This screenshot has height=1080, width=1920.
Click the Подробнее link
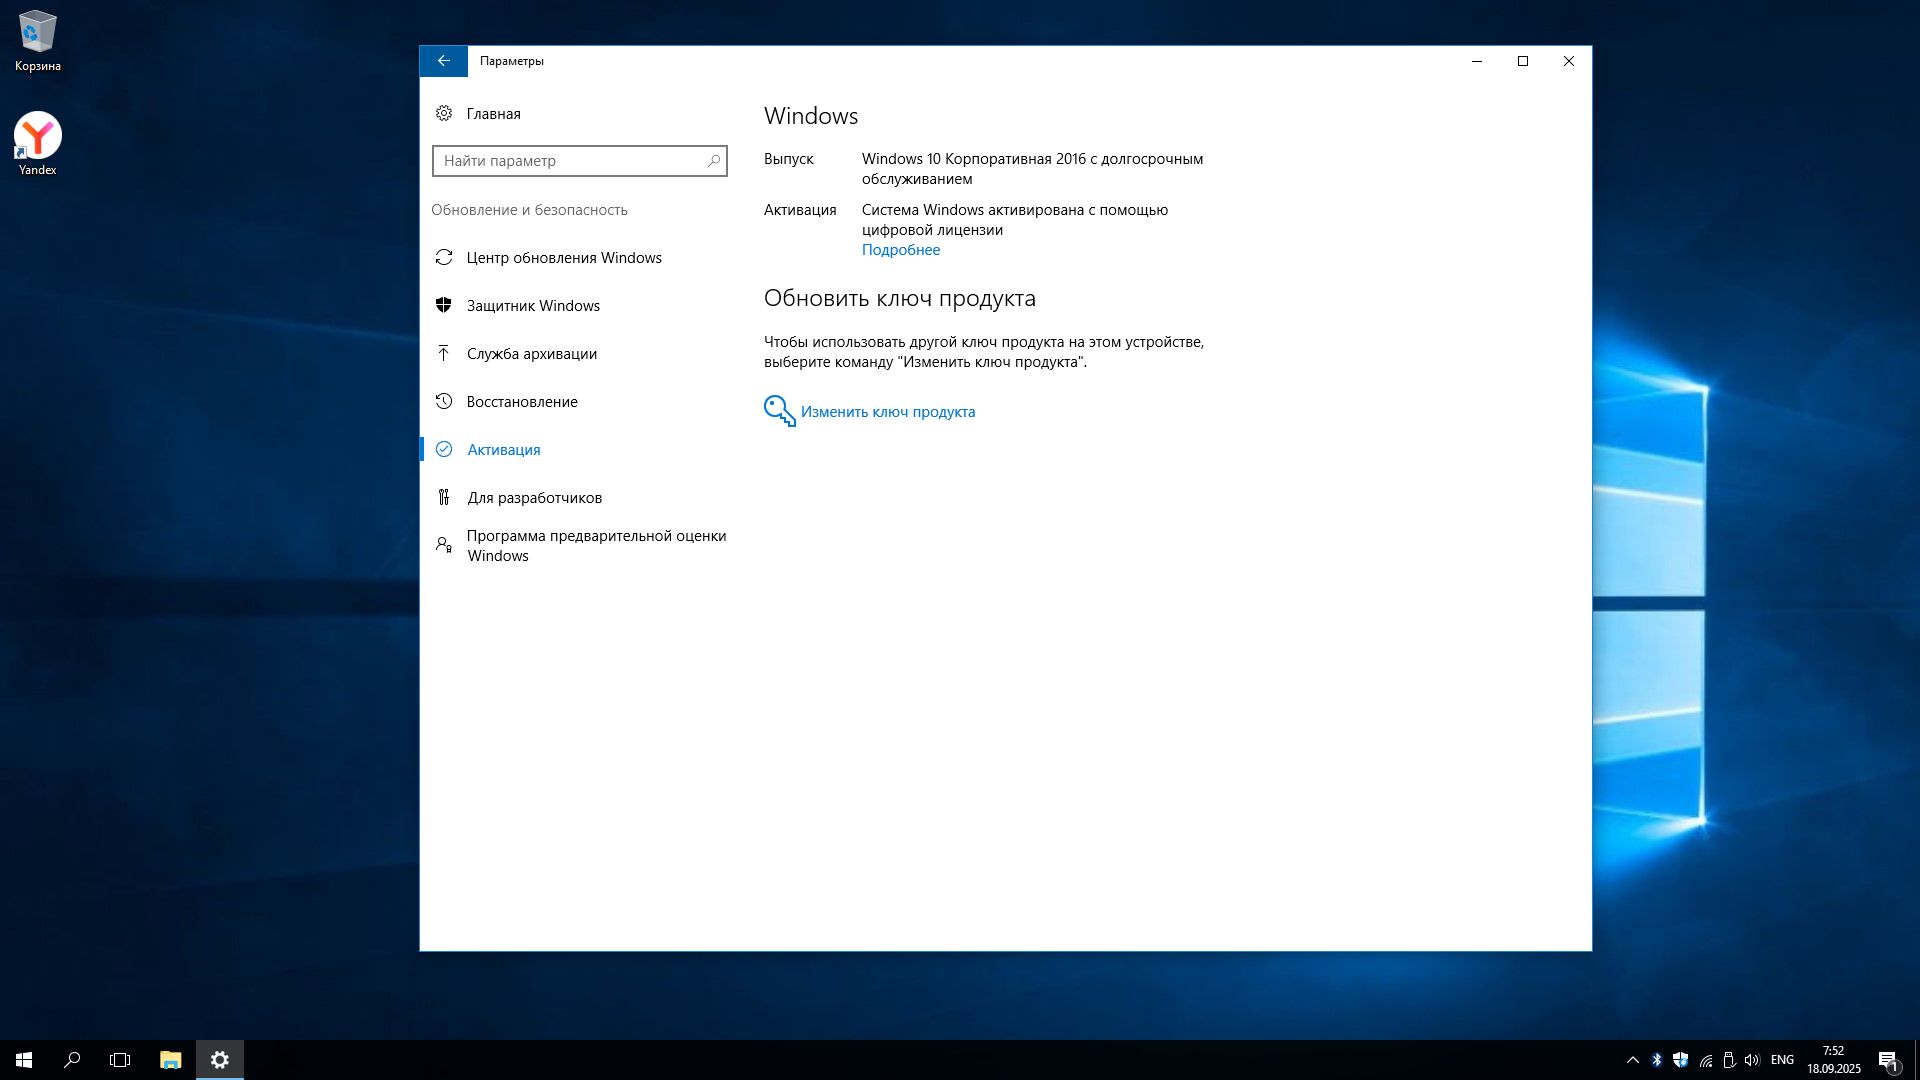[900, 250]
